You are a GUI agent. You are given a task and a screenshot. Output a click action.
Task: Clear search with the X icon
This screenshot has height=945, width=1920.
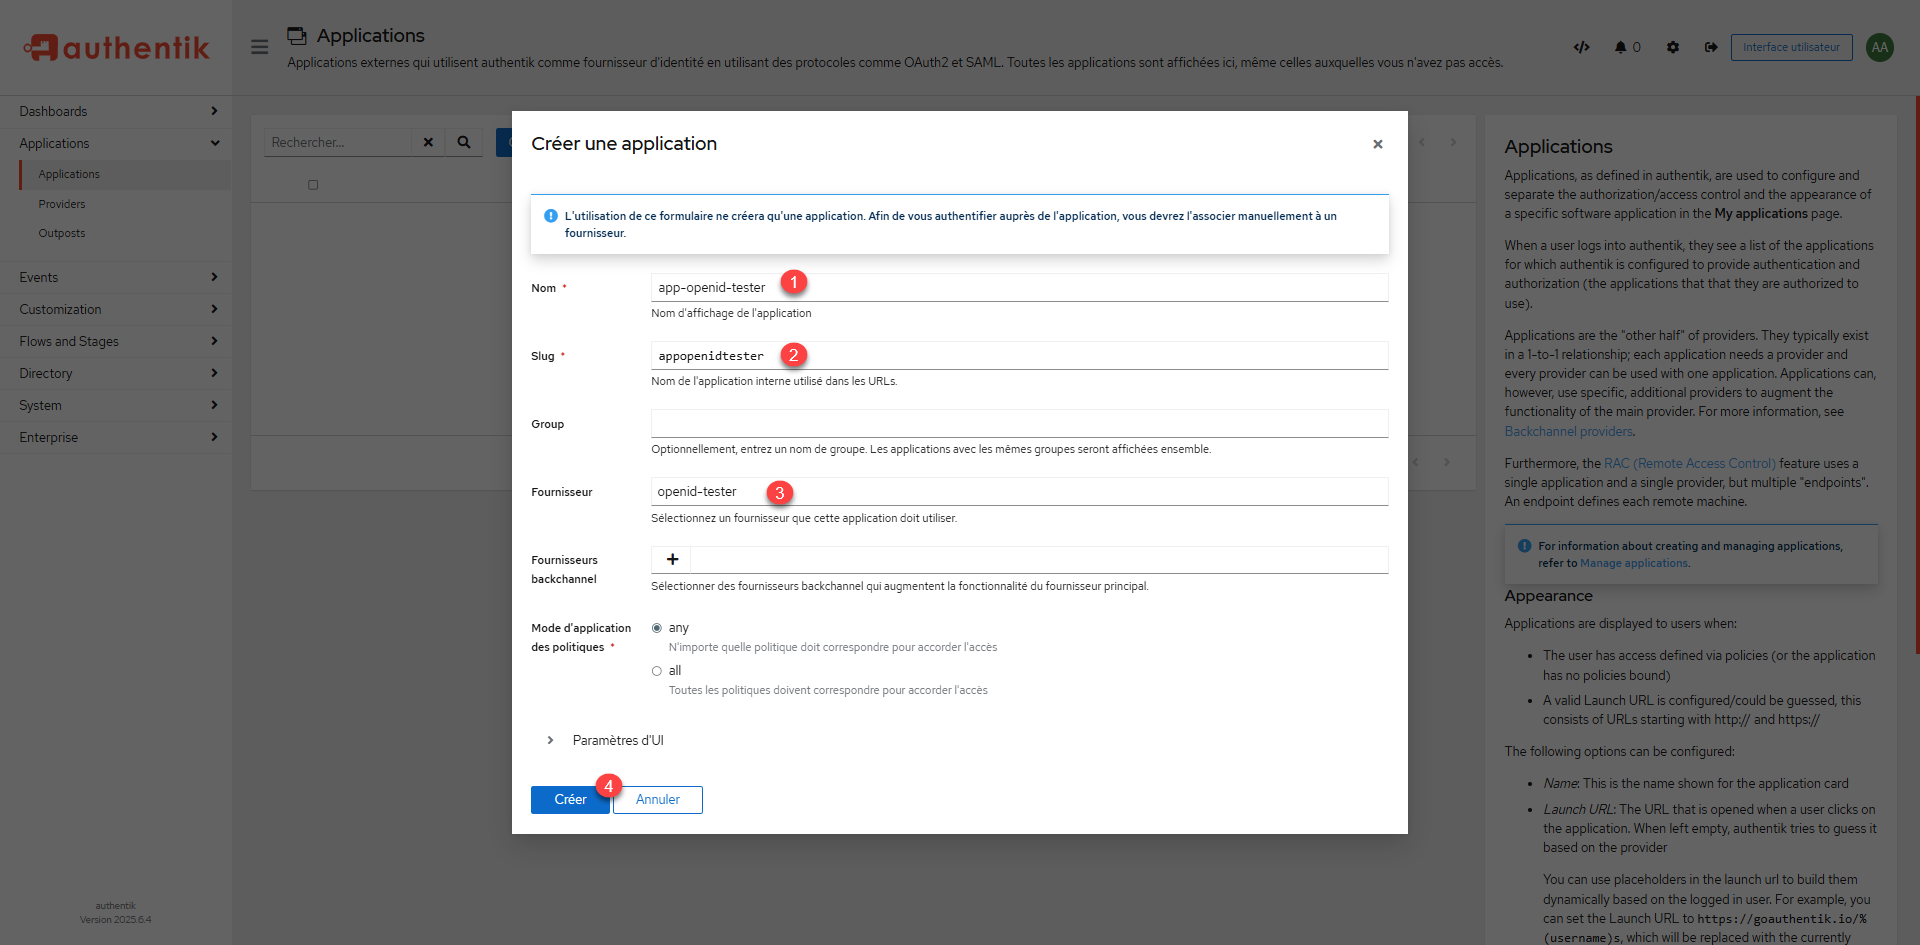point(428,142)
